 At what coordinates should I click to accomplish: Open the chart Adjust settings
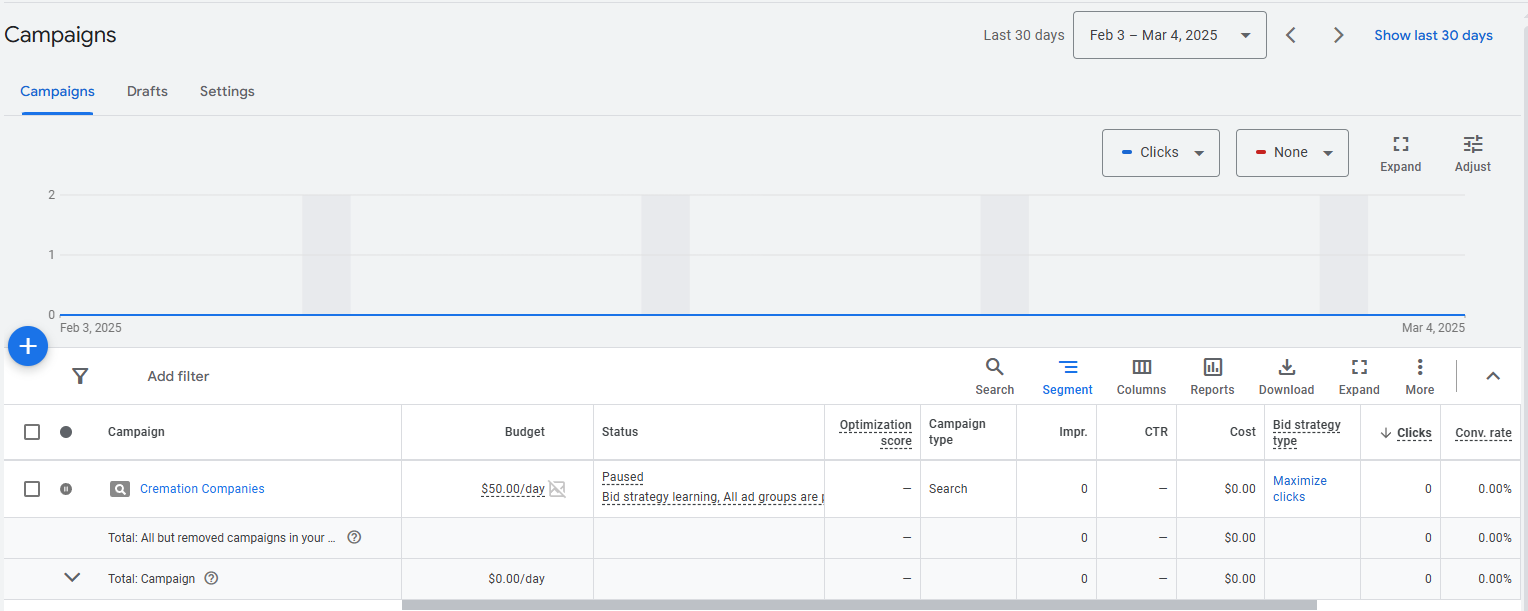tap(1472, 153)
